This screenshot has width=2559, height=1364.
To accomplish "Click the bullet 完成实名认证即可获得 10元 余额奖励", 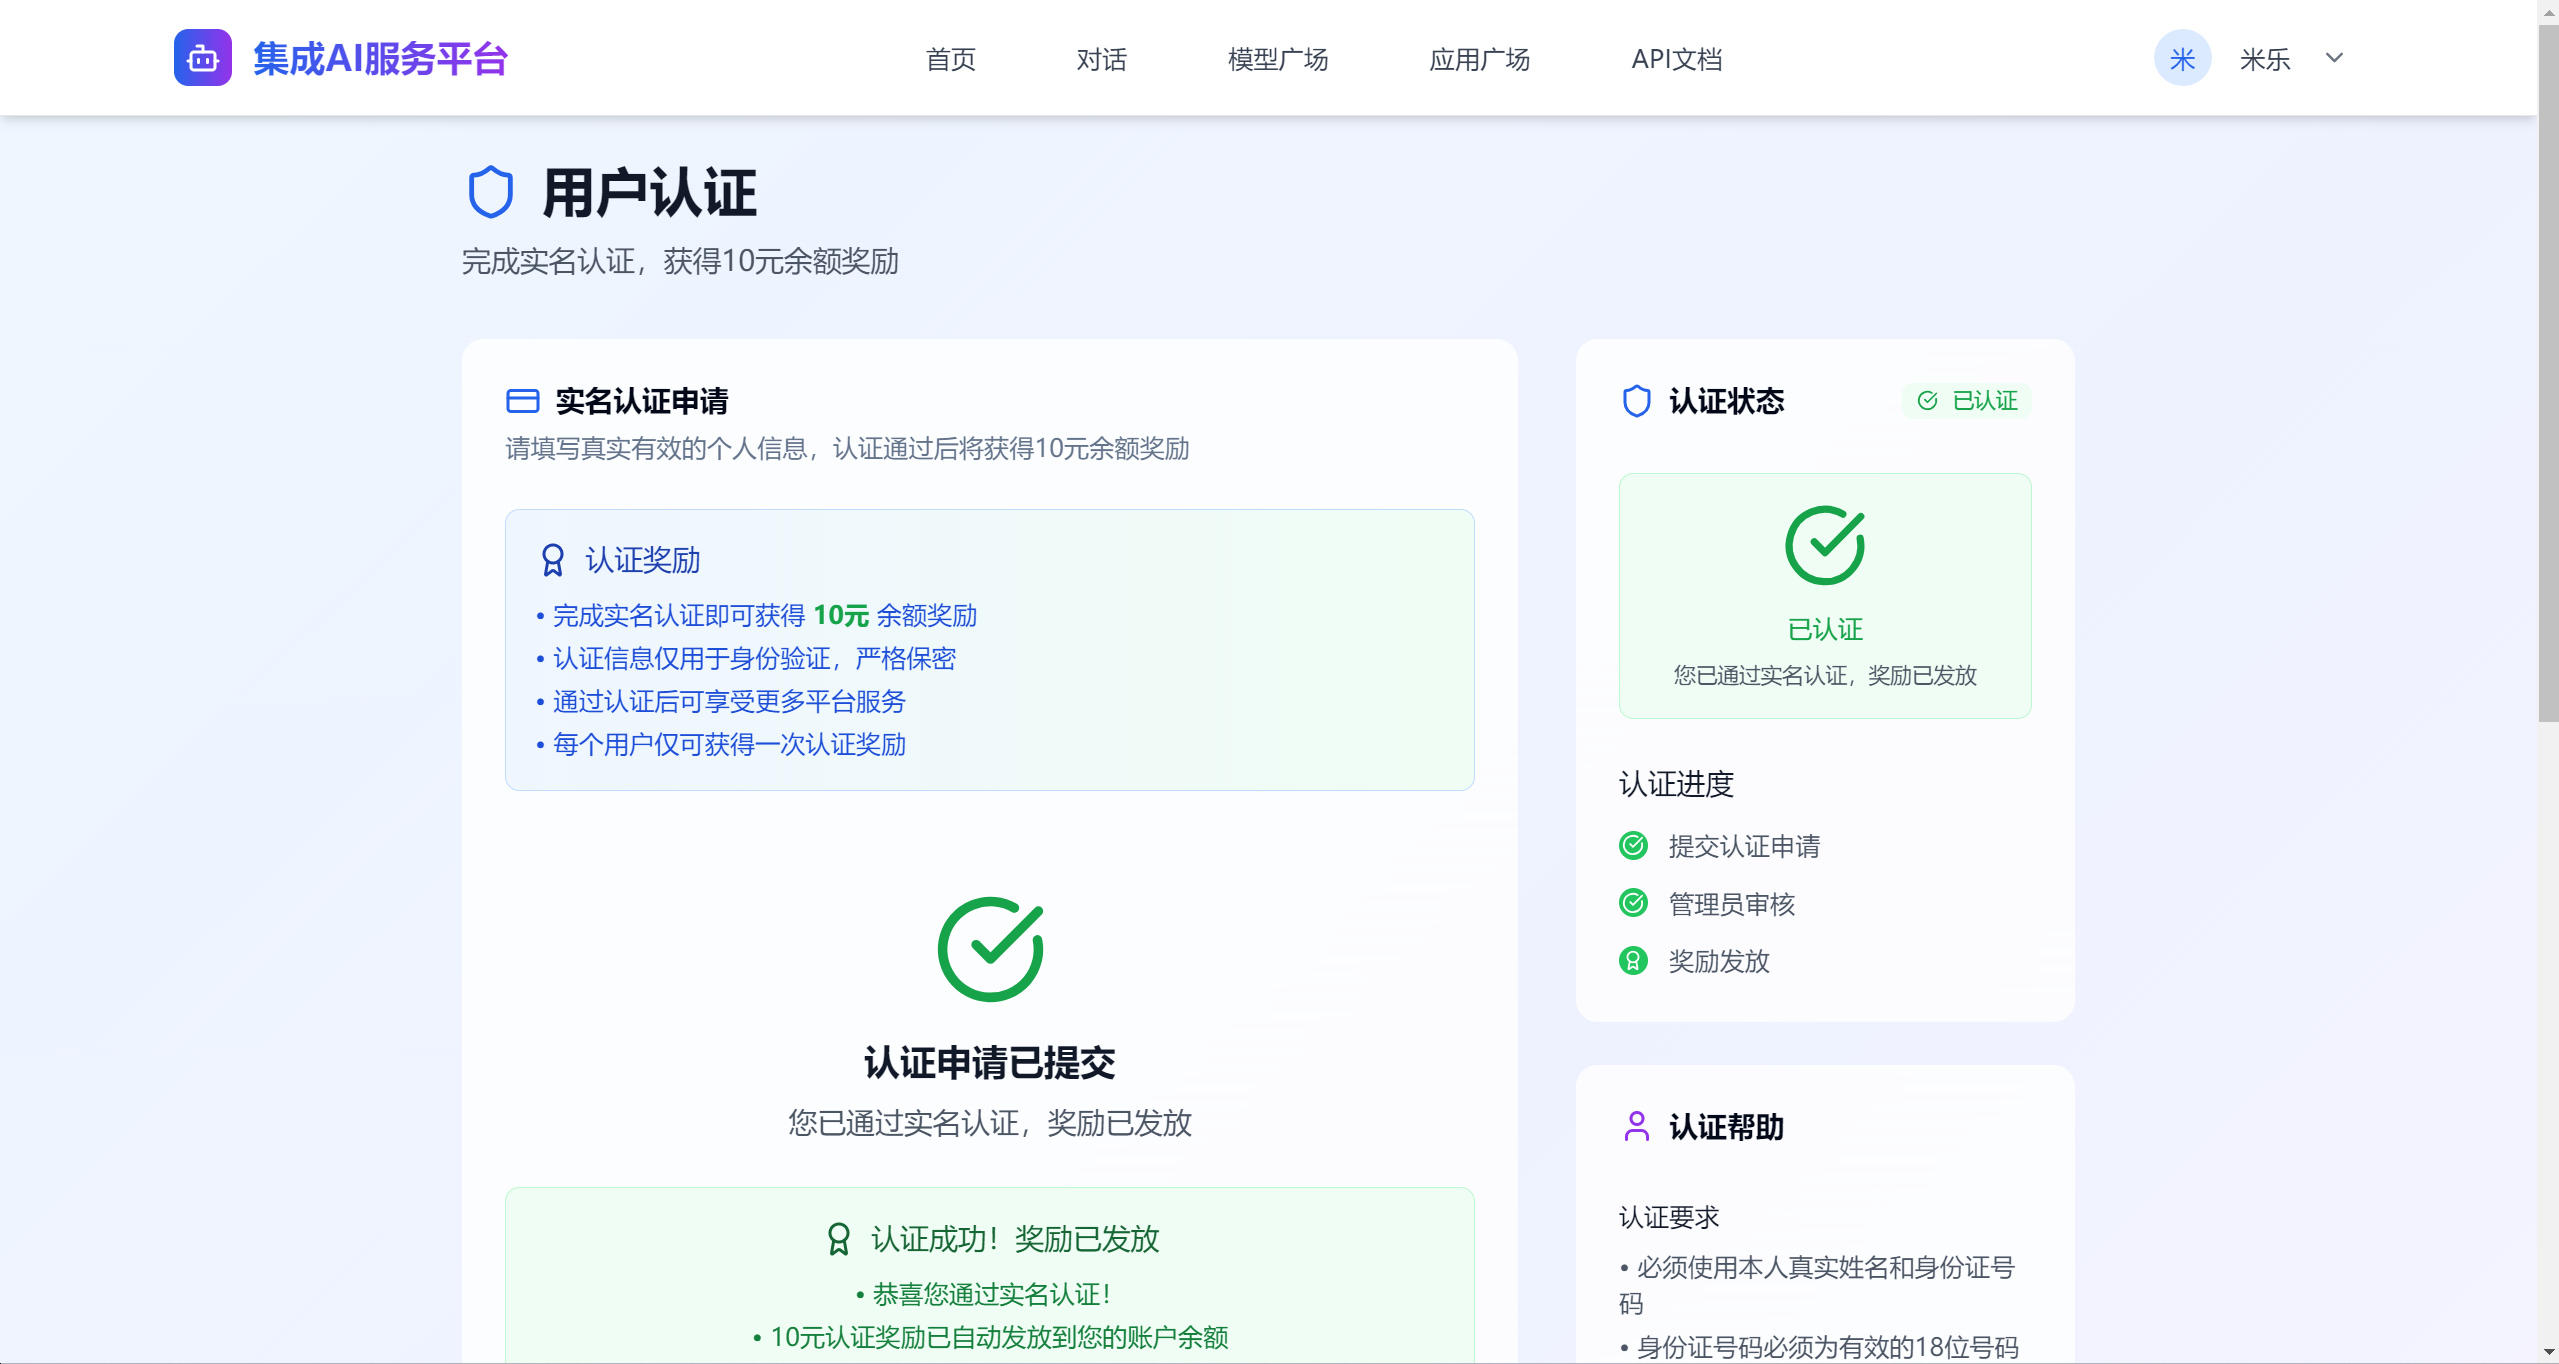I will point(757,615).
